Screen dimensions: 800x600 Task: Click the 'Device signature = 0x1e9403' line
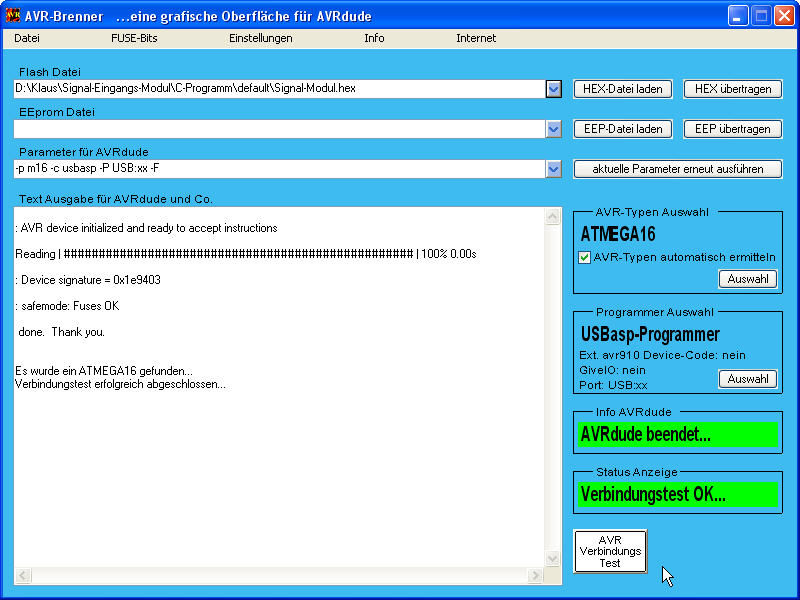point(88,280)
